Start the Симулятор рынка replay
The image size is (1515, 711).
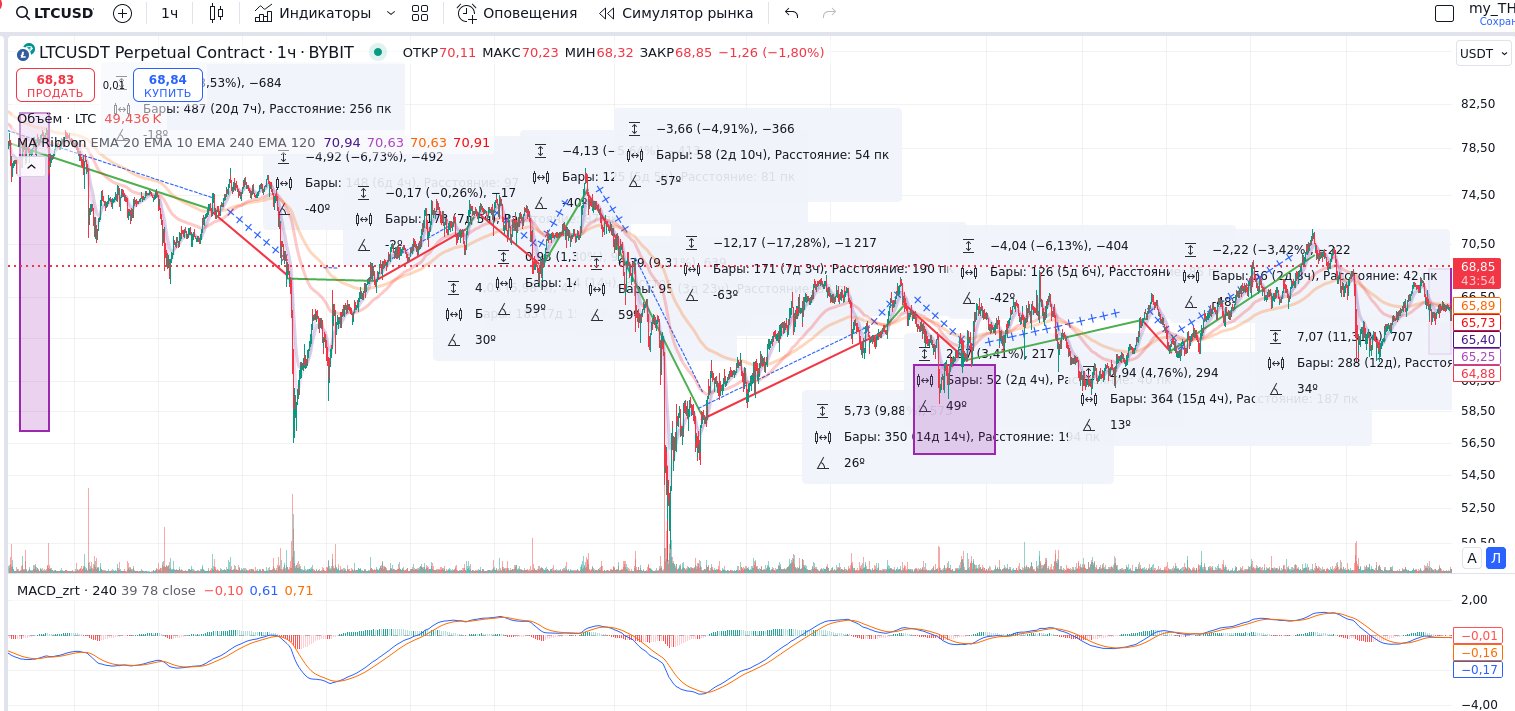(676, 13)
